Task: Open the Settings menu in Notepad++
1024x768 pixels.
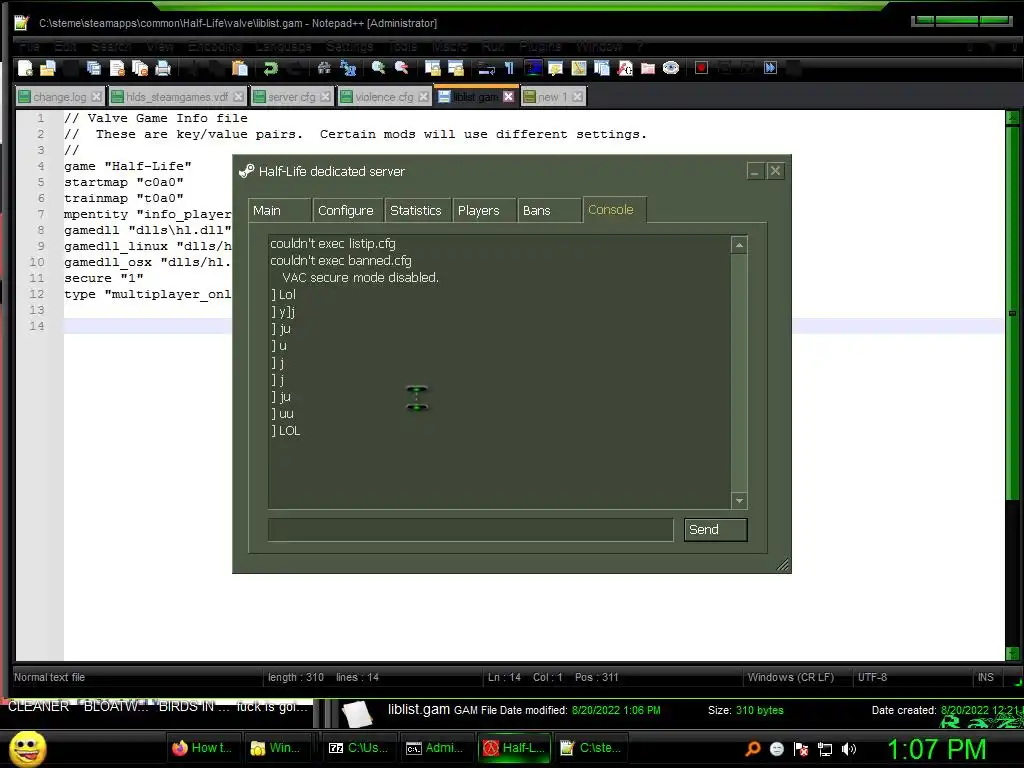Action: pyautogui.click(x=349, y=46)
